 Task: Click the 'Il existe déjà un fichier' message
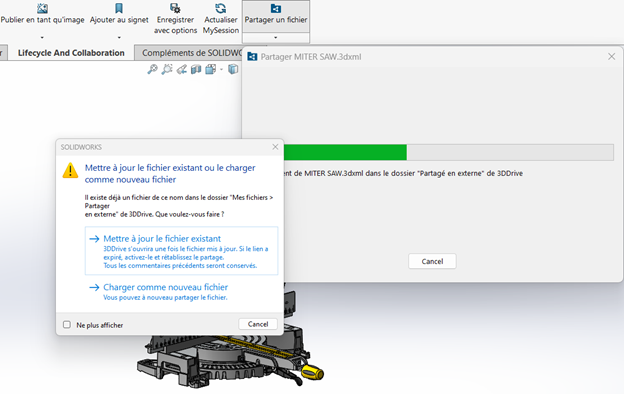(179, 206)
